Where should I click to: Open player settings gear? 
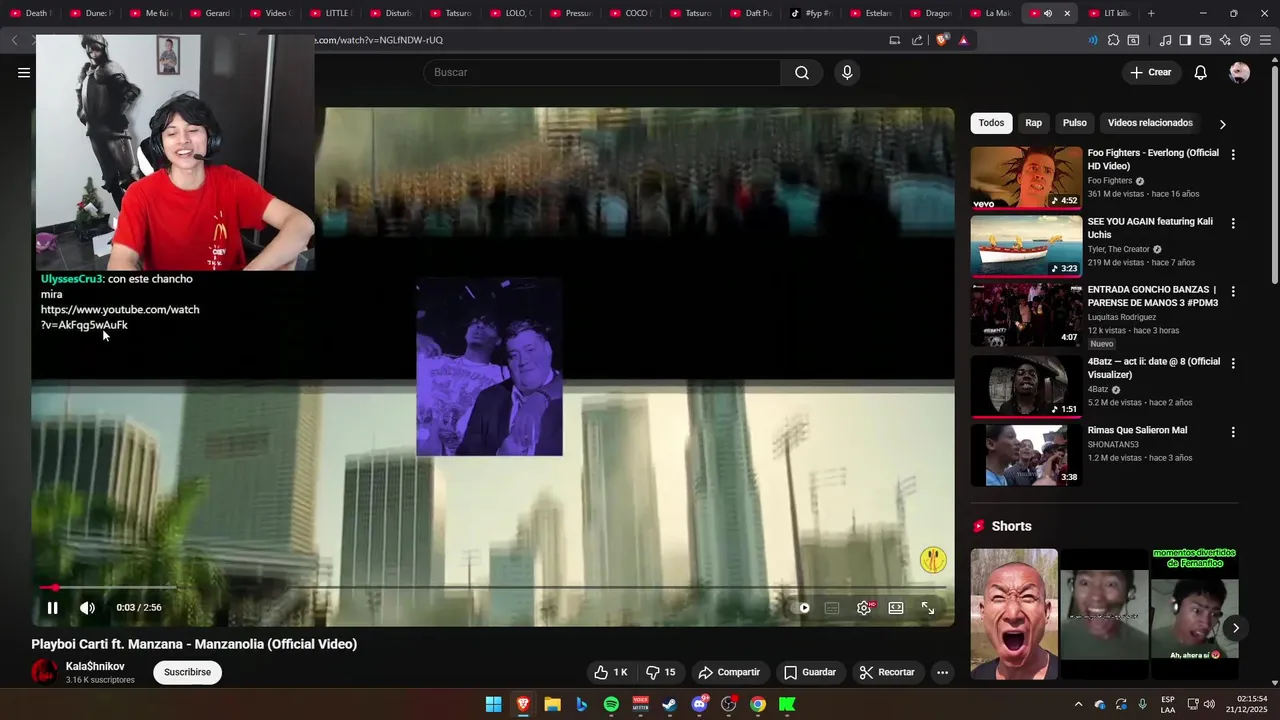click(865, 607)
